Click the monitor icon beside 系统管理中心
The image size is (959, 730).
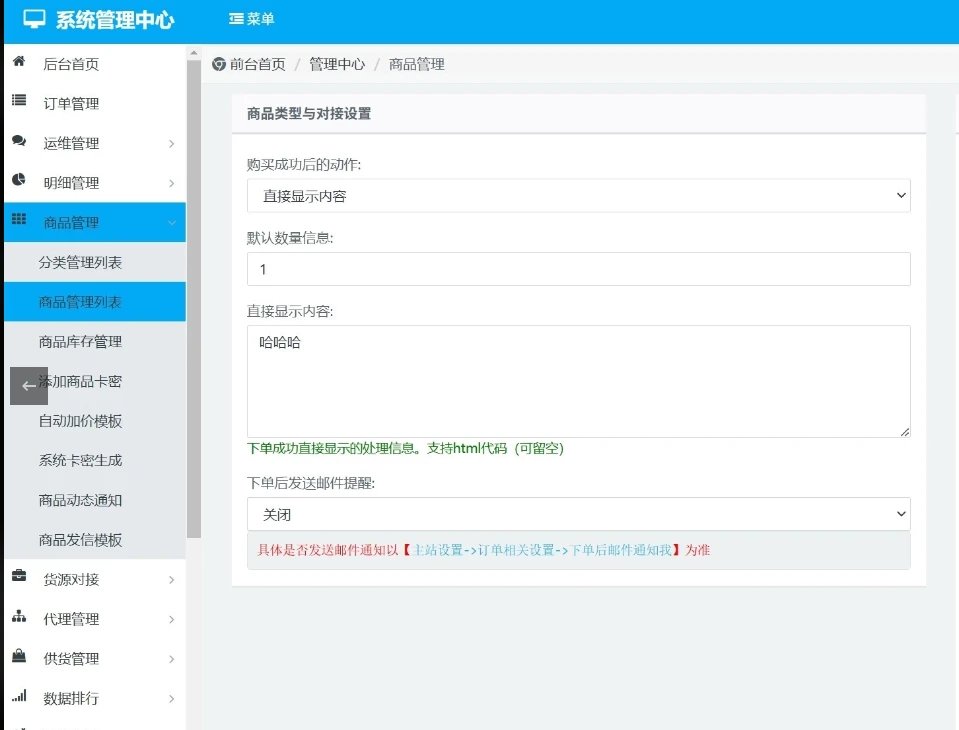coord(34,19)
